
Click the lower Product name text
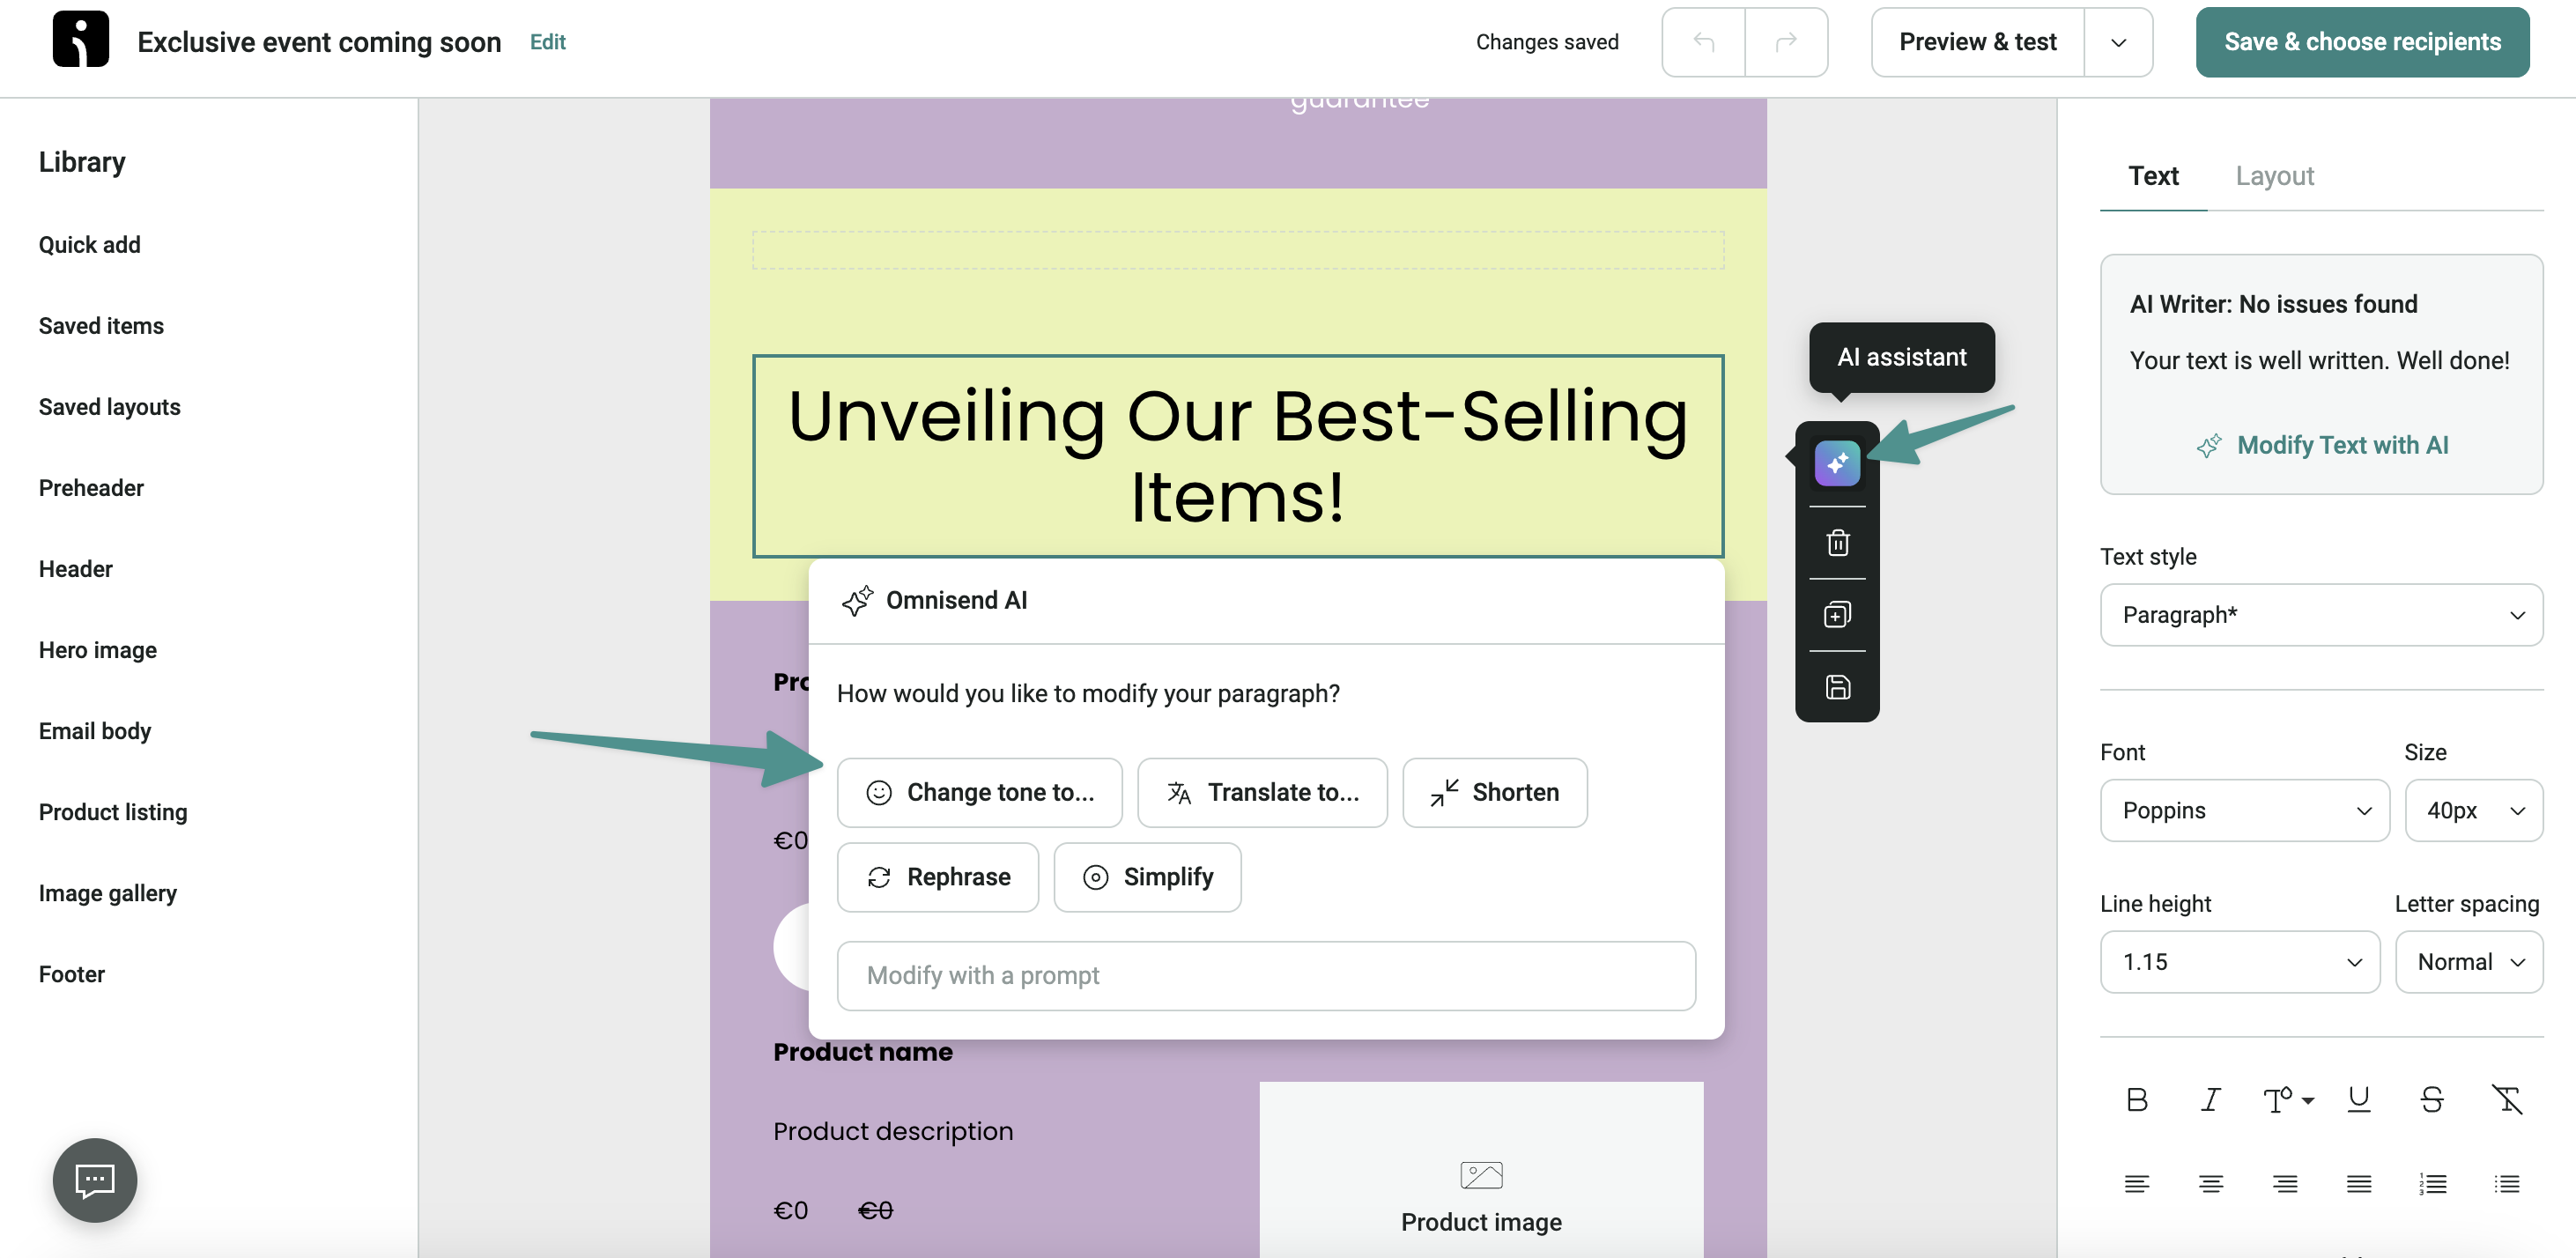(863, 1052)
